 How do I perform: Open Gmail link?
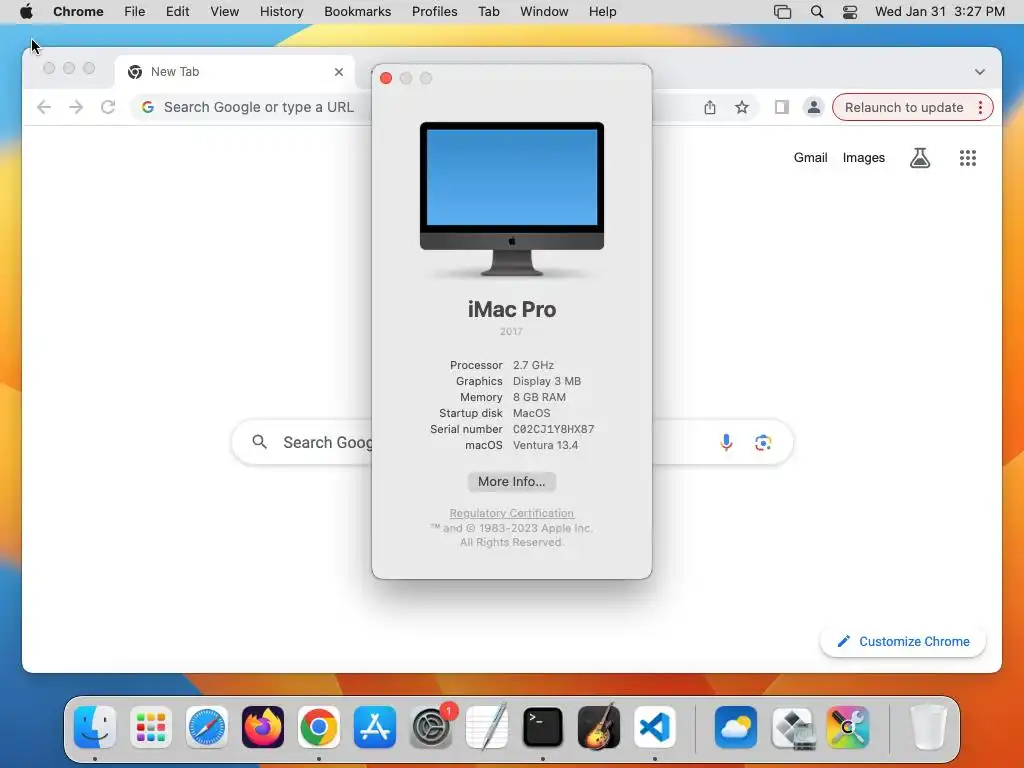(810, 157)
